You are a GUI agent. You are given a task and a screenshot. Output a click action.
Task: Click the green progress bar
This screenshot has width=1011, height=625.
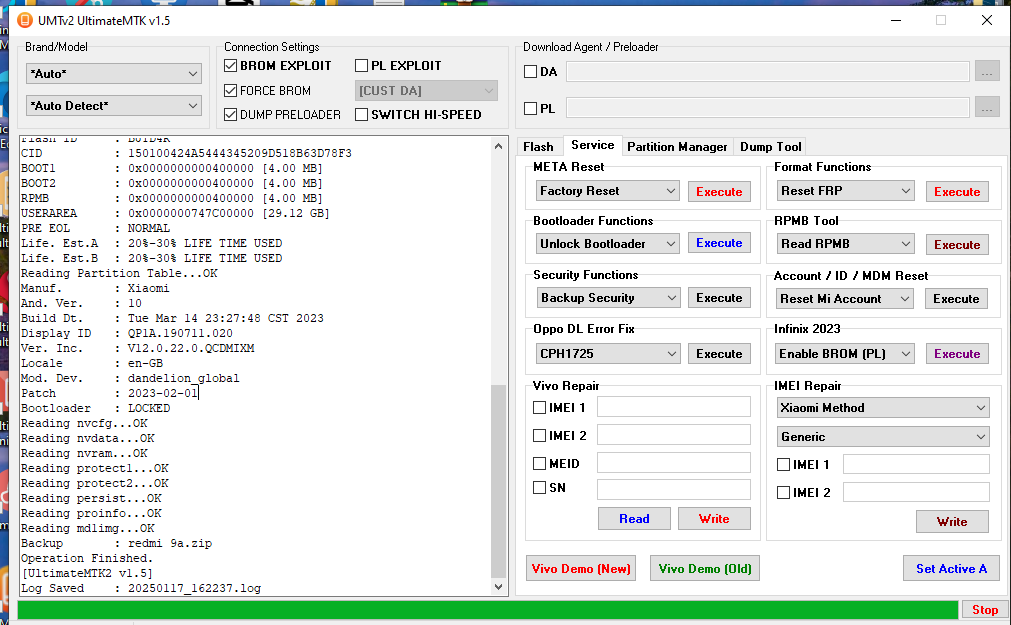(488, 610)
